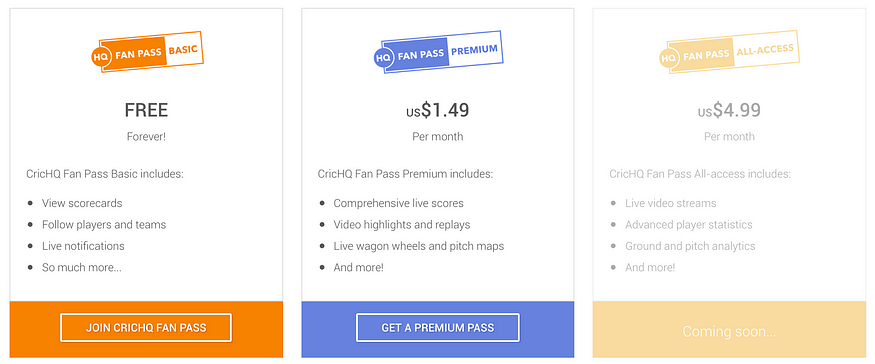Viewport: 875px width, 364px height.
Task: Click Live wagon wheels and pitch maps
Action: tap(419, 246)
